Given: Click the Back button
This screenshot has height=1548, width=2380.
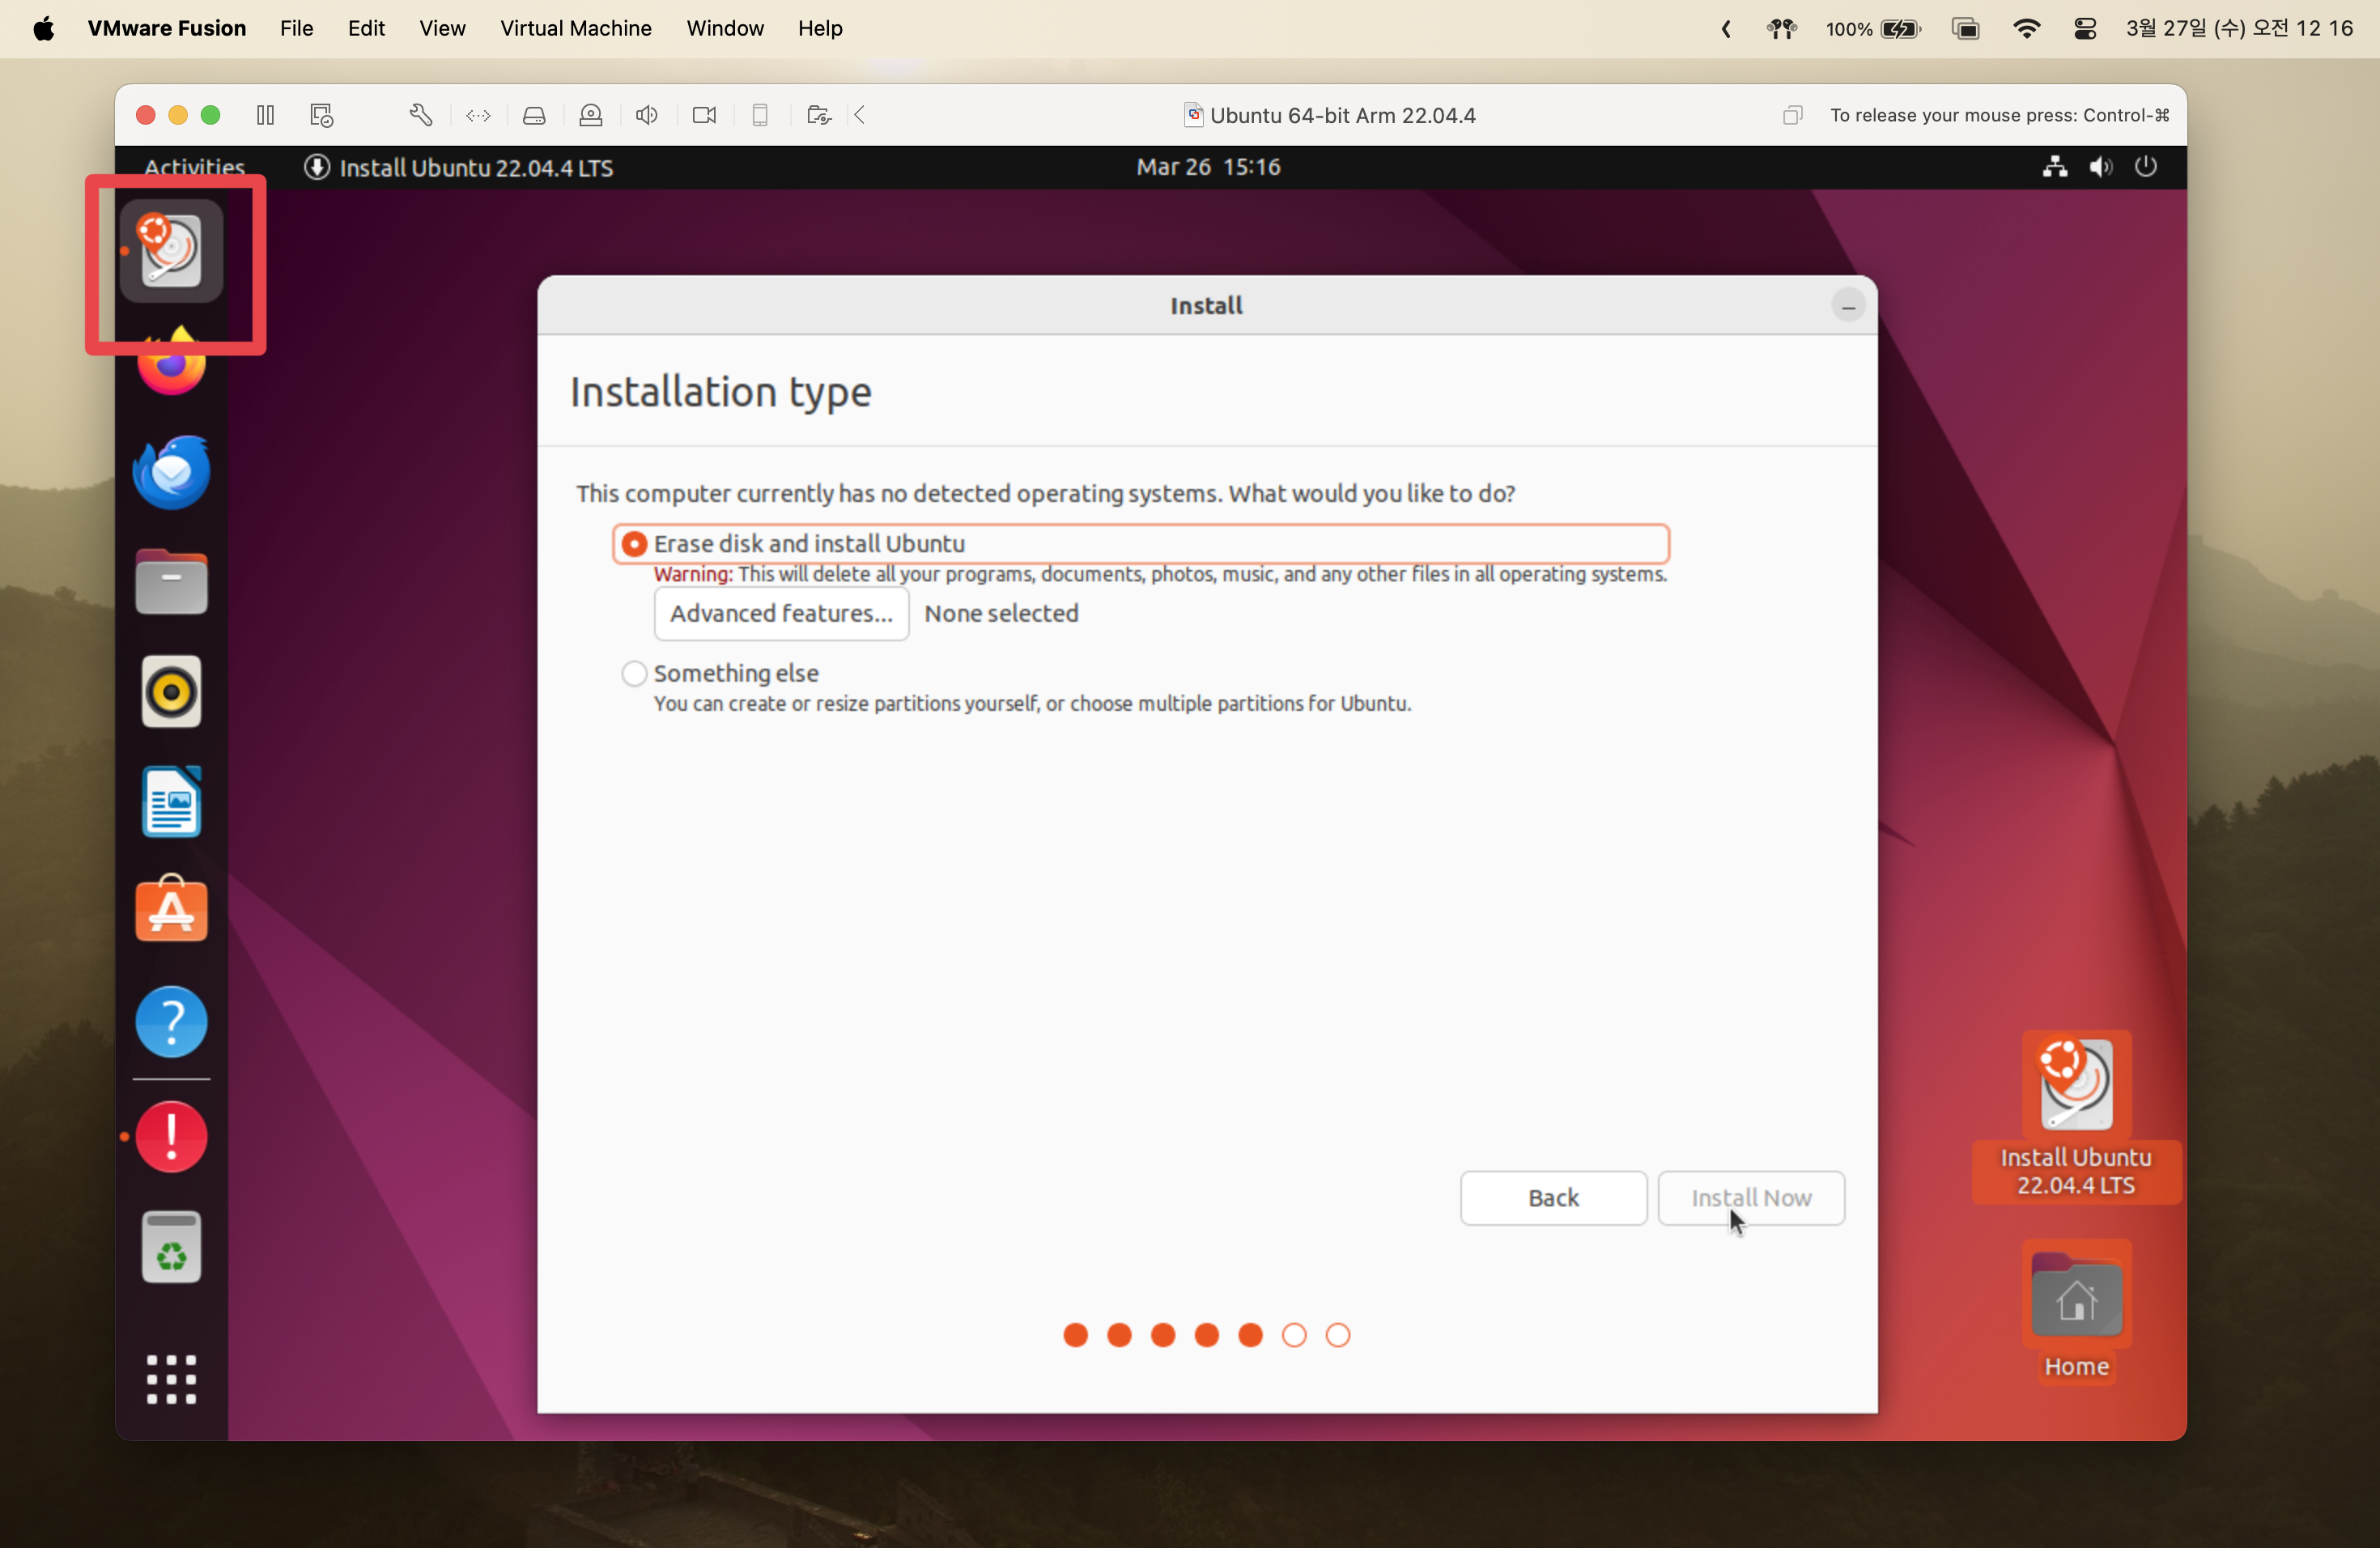Looking at the screenshot, I should (1553, 1197).
